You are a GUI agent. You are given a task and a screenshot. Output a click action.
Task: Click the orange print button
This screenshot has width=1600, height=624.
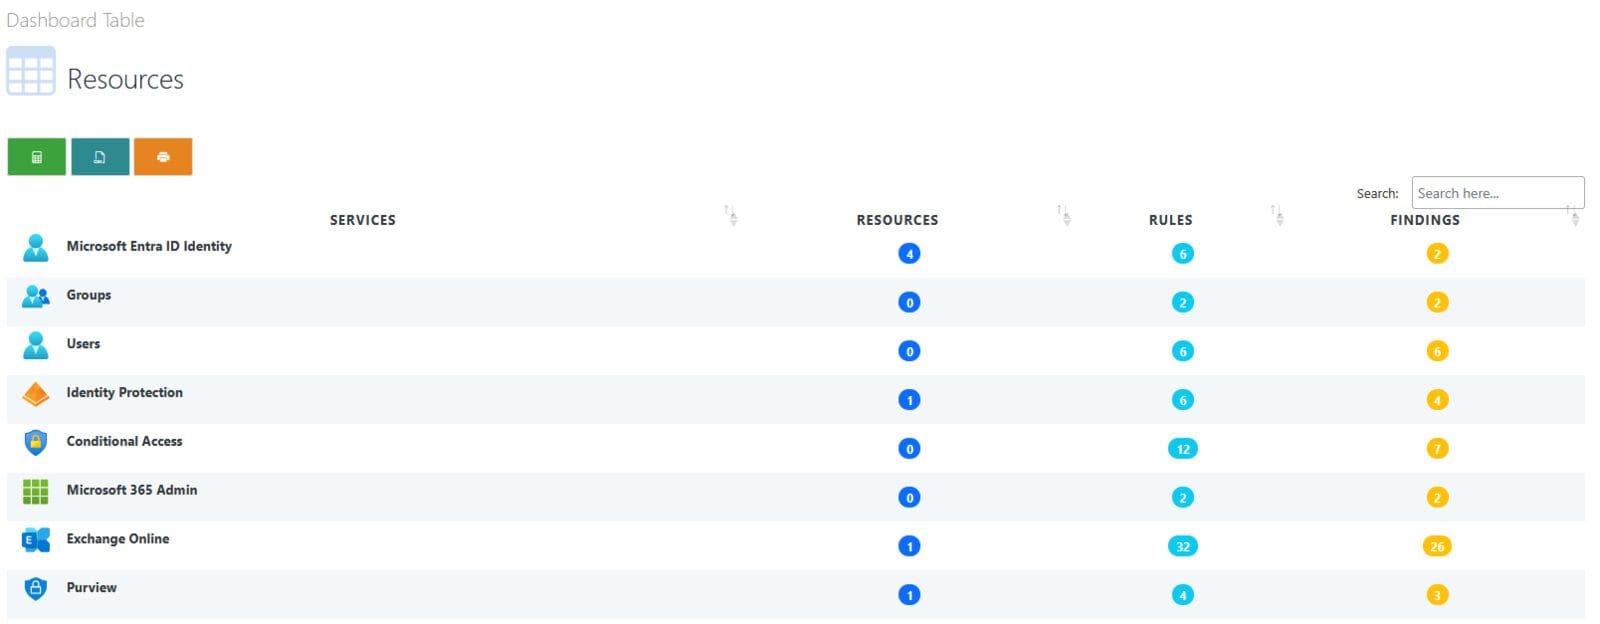[x=163, y=157]
